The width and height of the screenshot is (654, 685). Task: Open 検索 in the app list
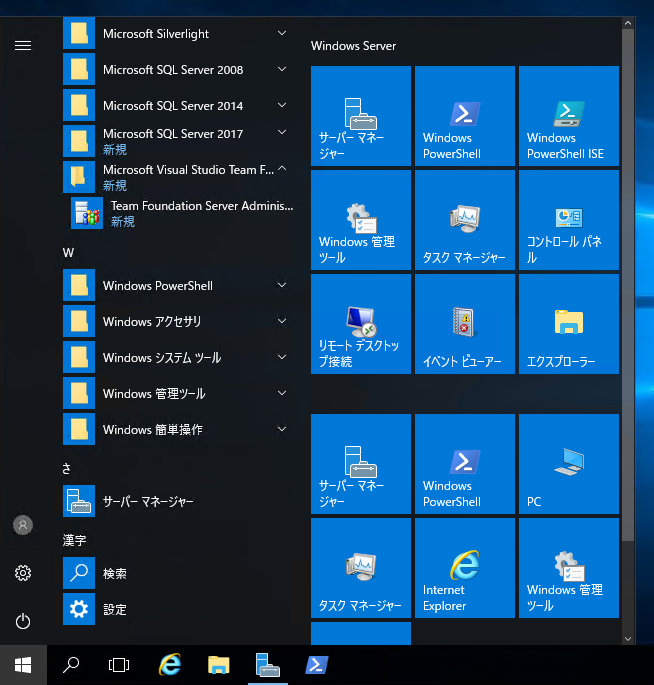tap(178, 573)
